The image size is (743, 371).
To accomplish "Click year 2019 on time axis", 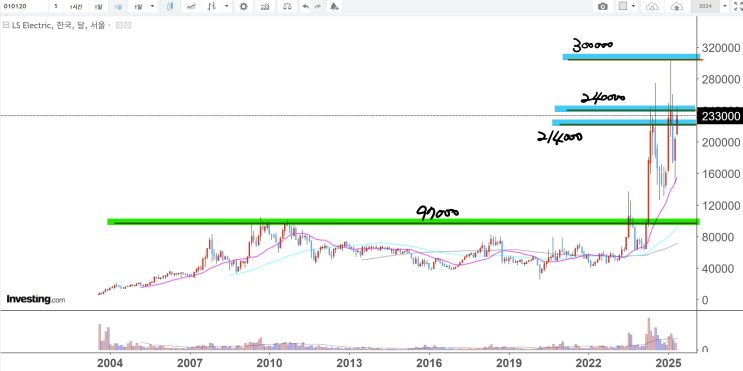I will pyautogui.click(x=509, y=362).
